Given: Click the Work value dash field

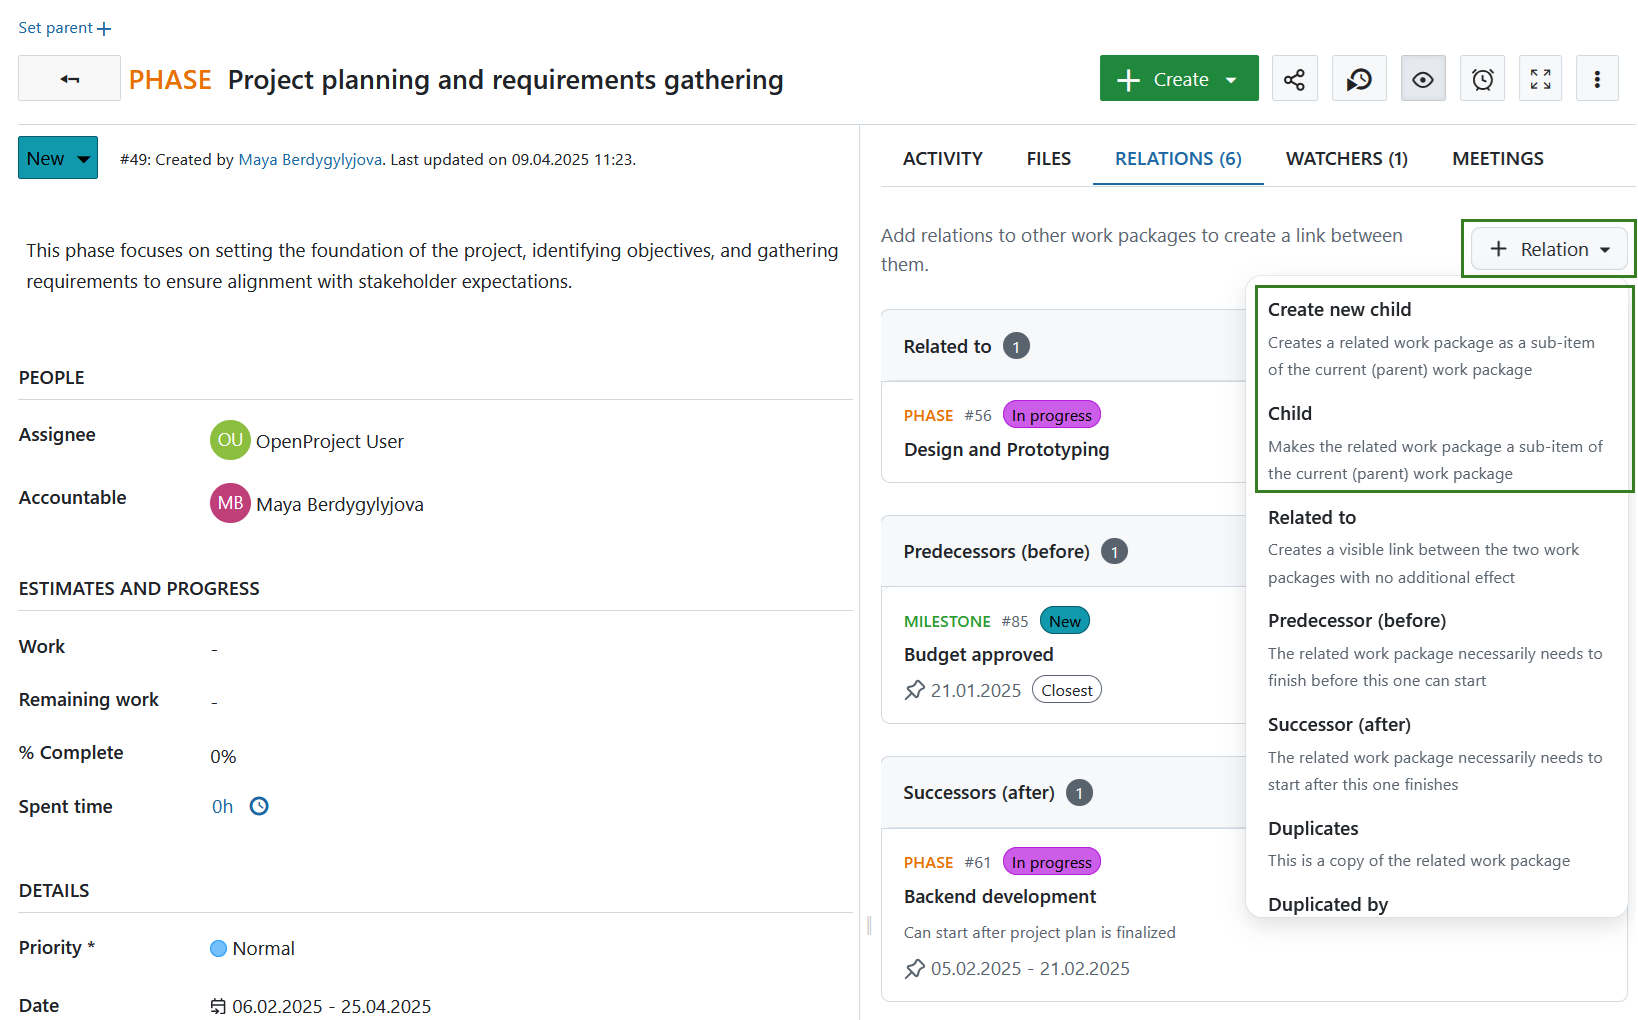Looking at the screenshot, I should pyautogui.click(x=214, y=649).
